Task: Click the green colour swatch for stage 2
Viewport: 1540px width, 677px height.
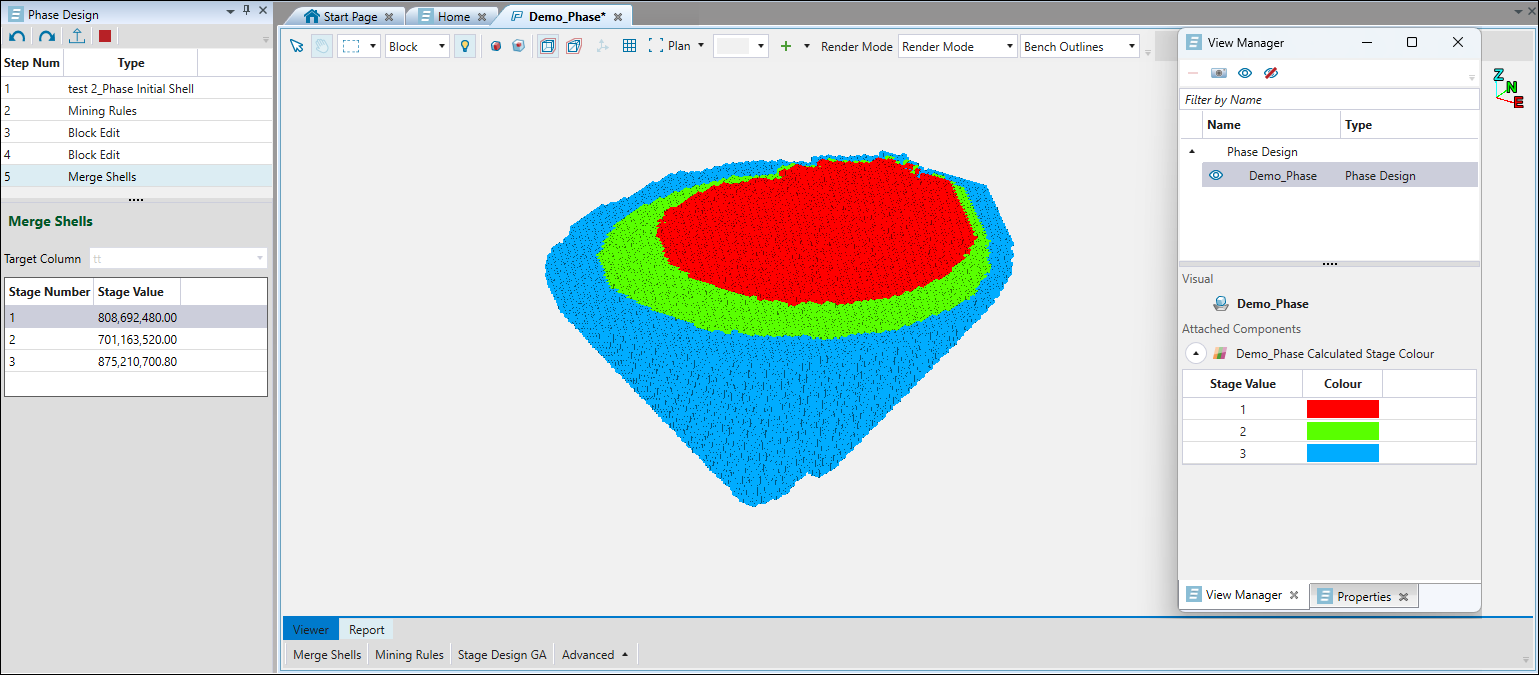Action: point(1342,431)
